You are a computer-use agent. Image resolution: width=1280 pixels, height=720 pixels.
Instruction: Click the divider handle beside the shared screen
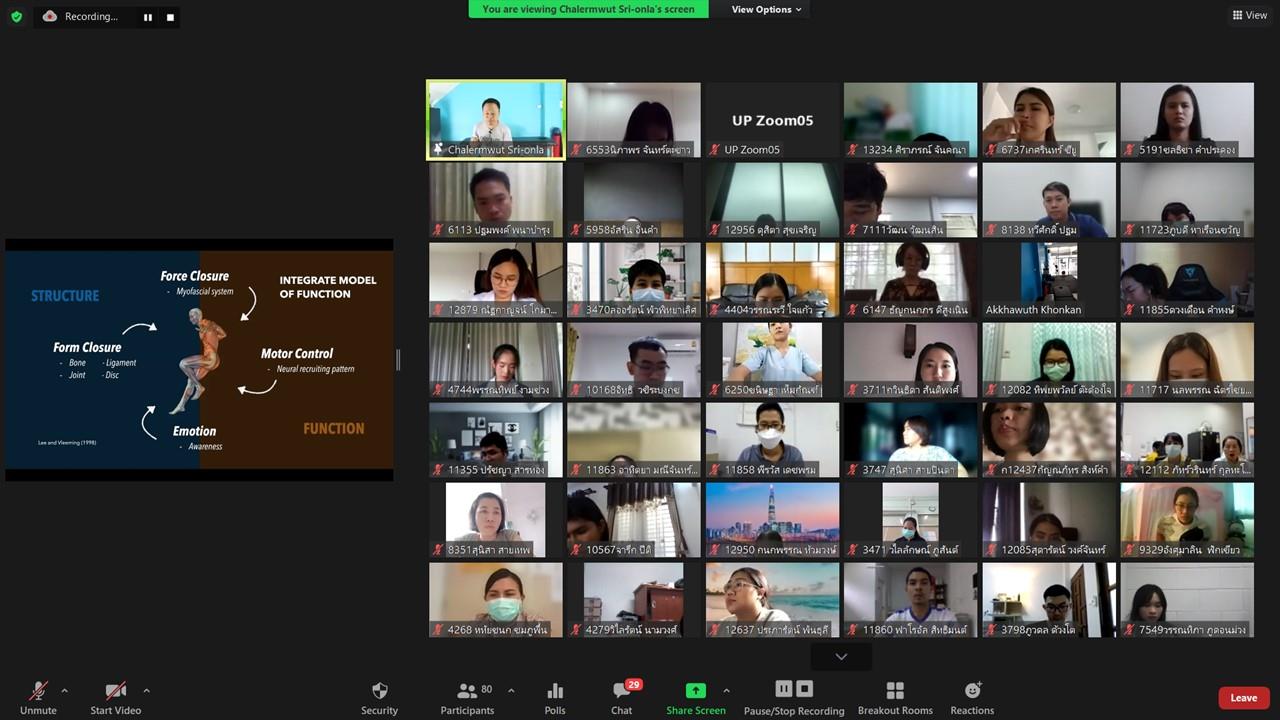(398, 360)
